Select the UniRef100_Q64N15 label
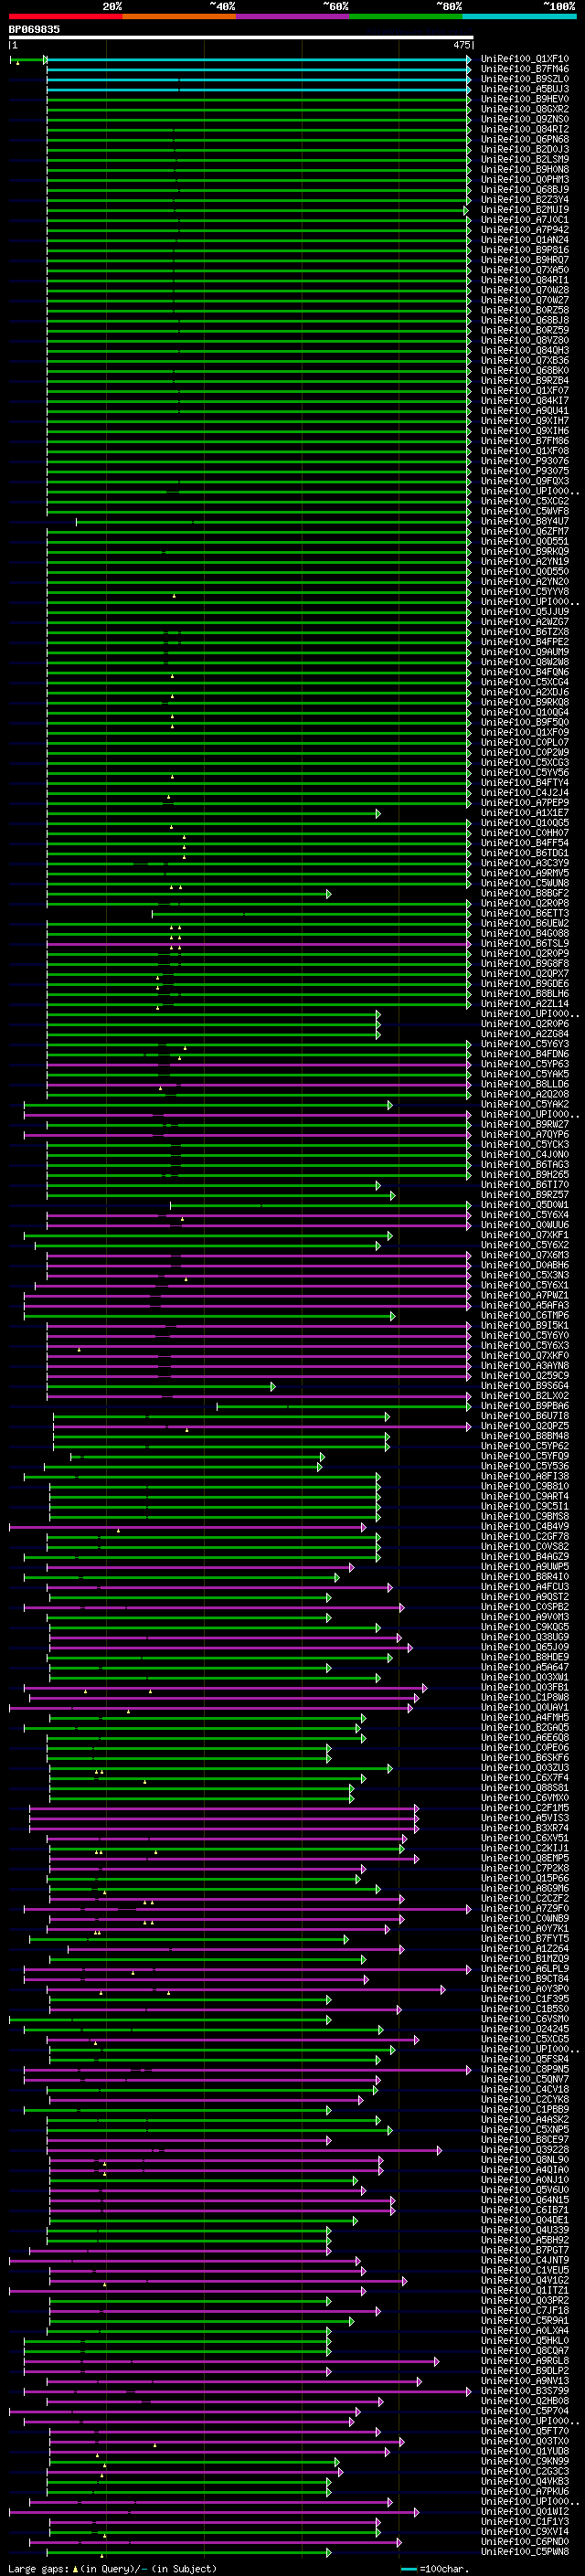This screenshot has width=585, height=2576. [524, 2200]
